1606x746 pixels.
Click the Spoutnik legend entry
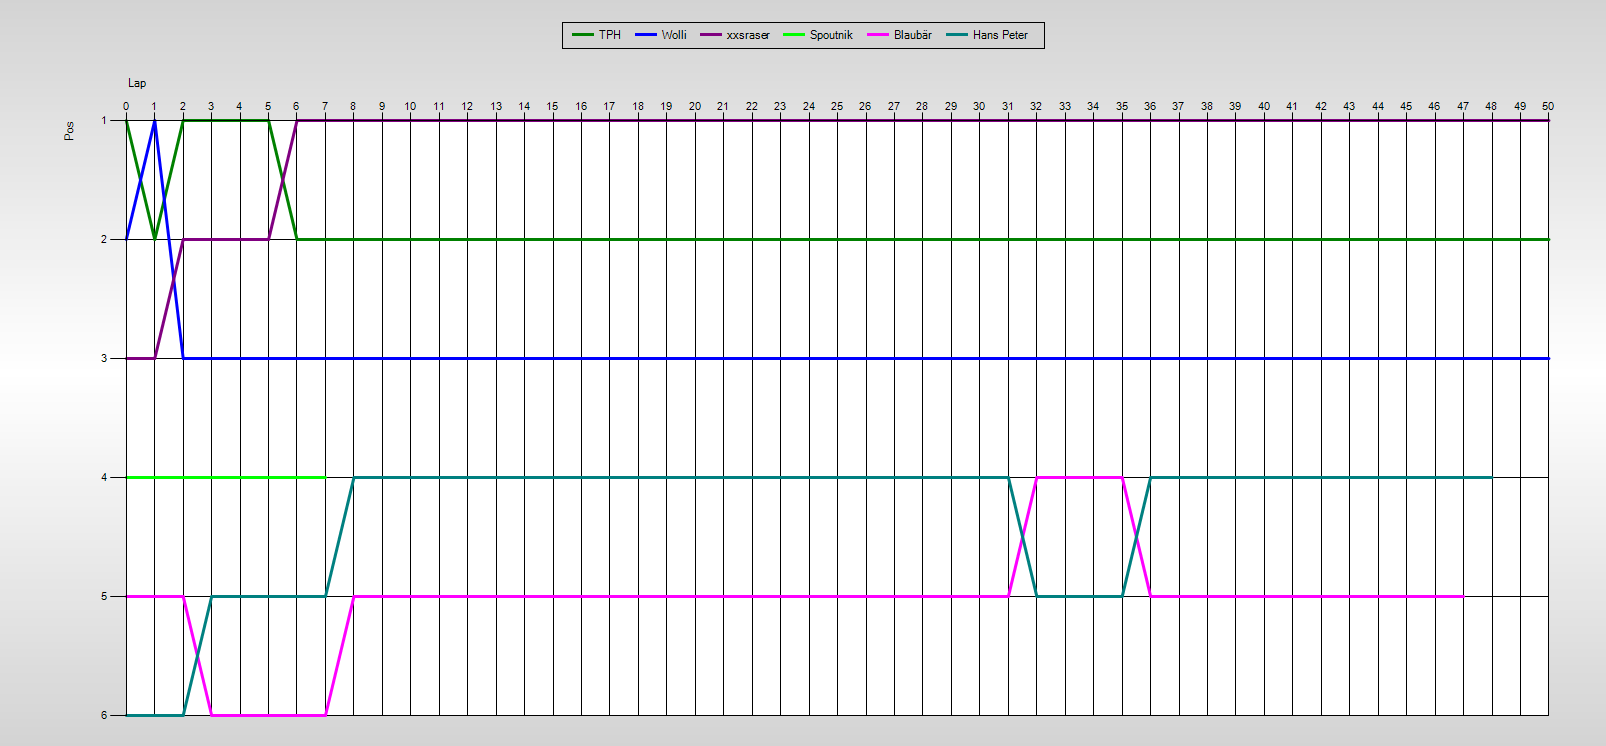[x=818, y=35]
